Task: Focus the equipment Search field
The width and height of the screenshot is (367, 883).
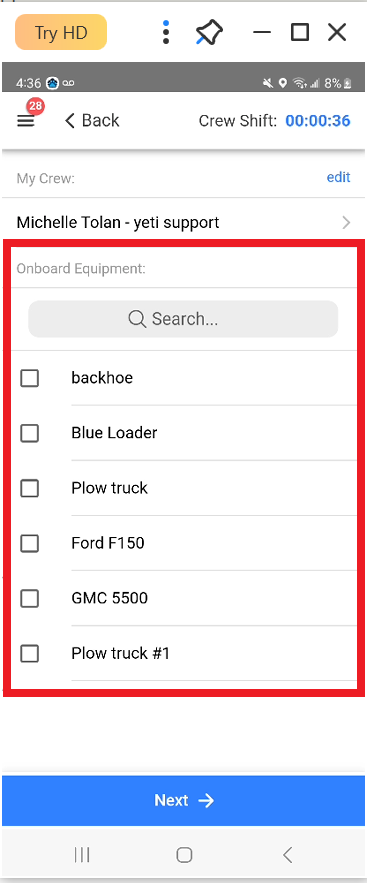Action: coord(183,319)
